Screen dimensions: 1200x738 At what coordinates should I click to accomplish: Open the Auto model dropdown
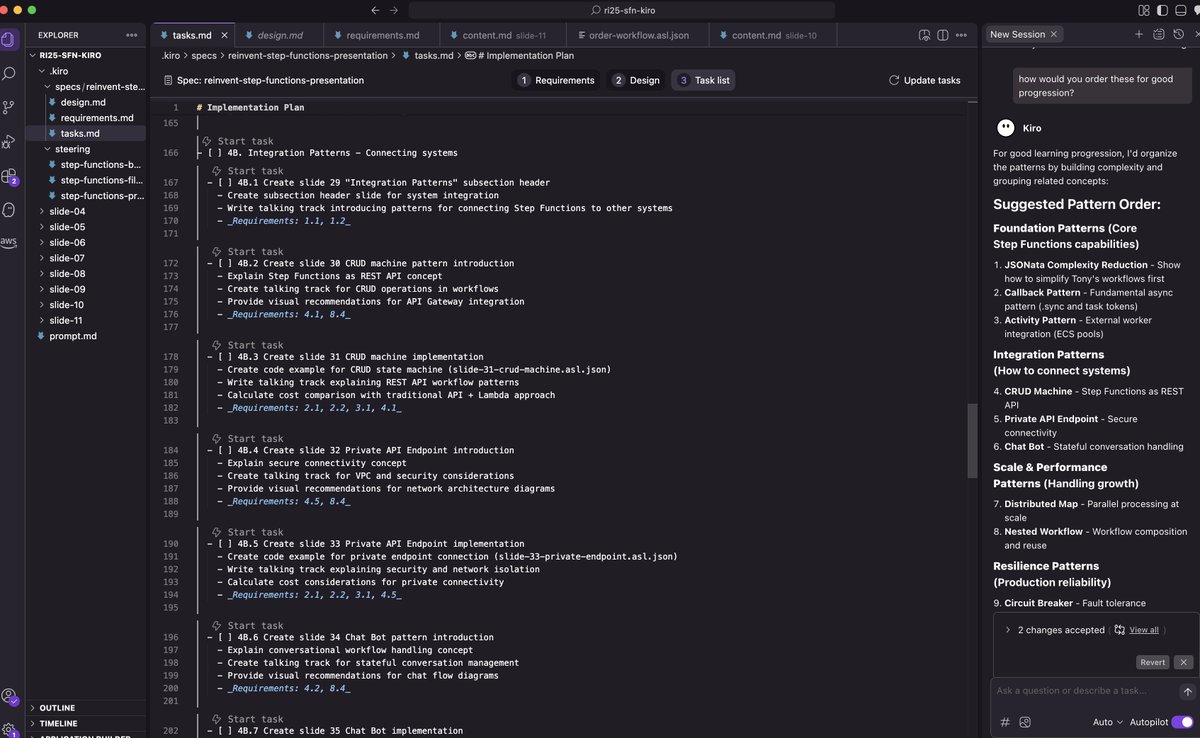click(1108, 722)
